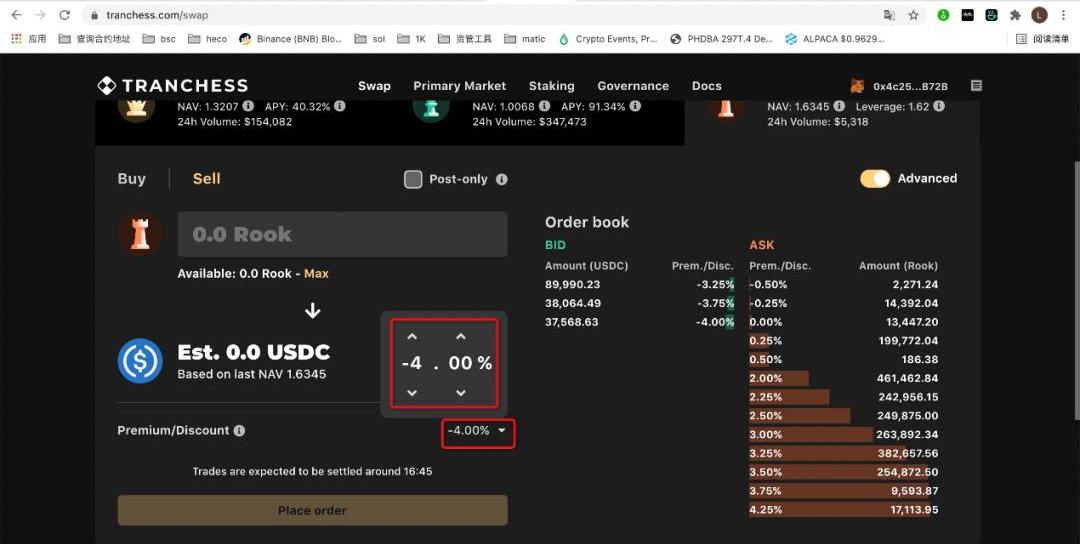Increase the integer percent with up chevron
Image resolution: width=1080 pixels, height=544 pixels.
412,337
